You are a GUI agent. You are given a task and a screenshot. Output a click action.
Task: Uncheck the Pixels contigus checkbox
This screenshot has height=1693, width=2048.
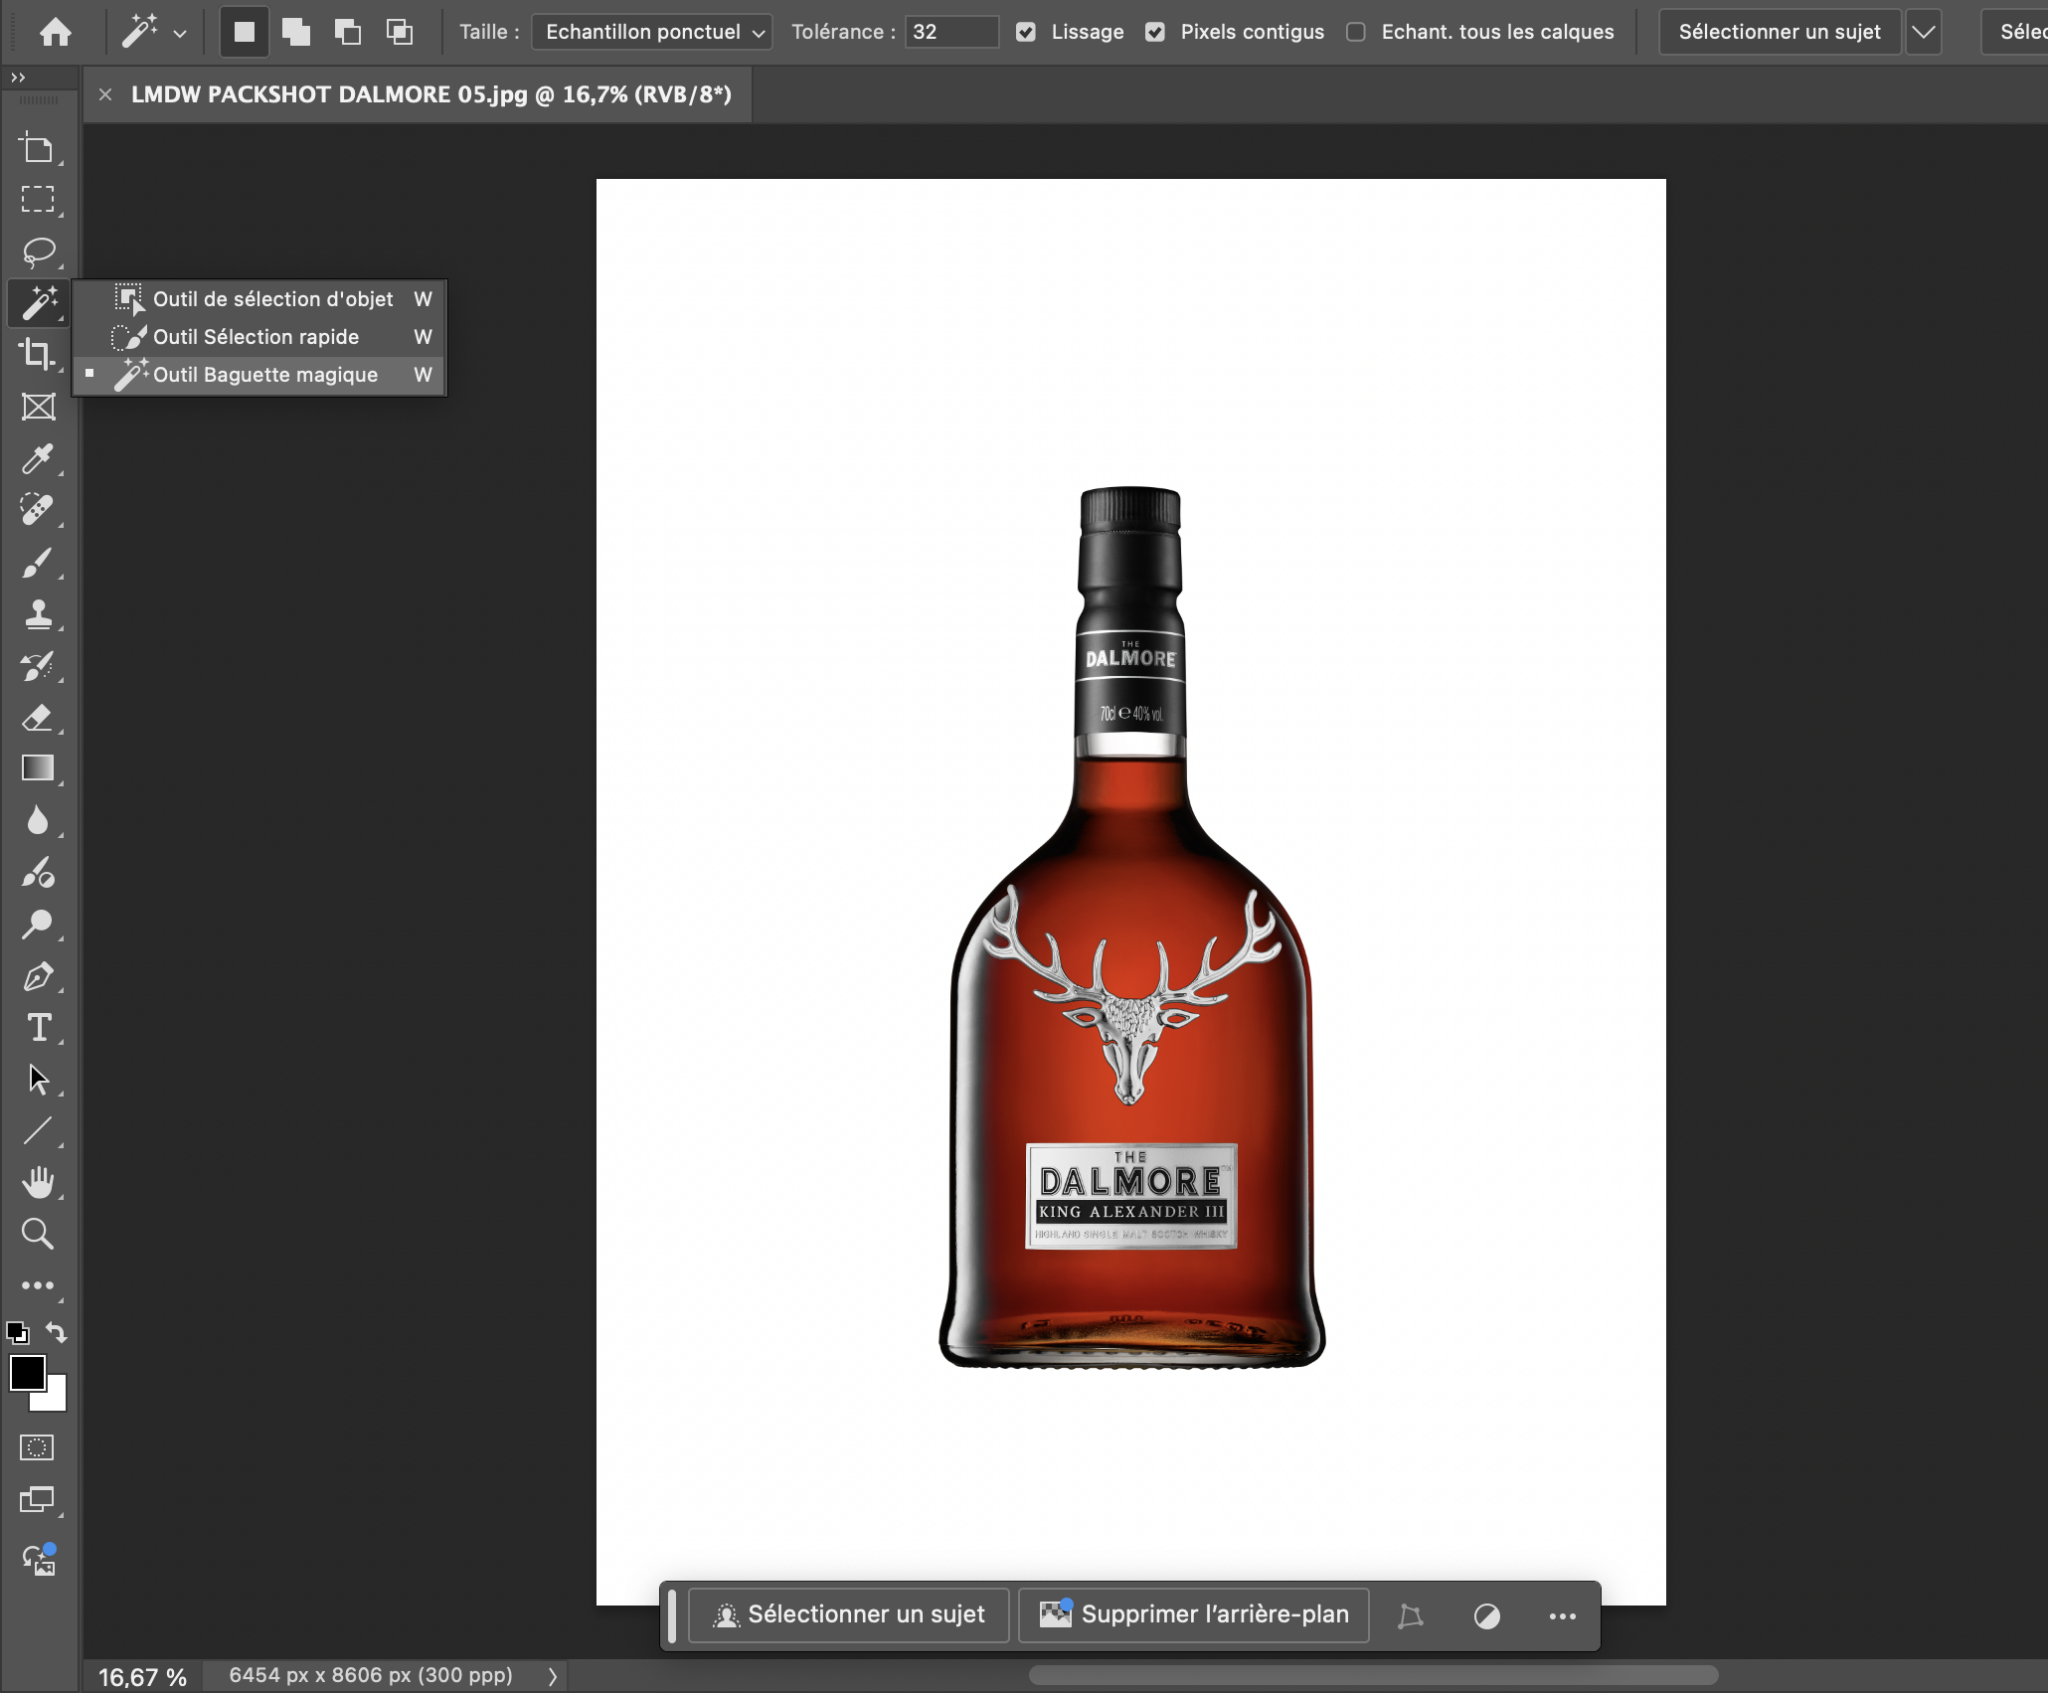pyautogui.click(x=1155, y=32)
